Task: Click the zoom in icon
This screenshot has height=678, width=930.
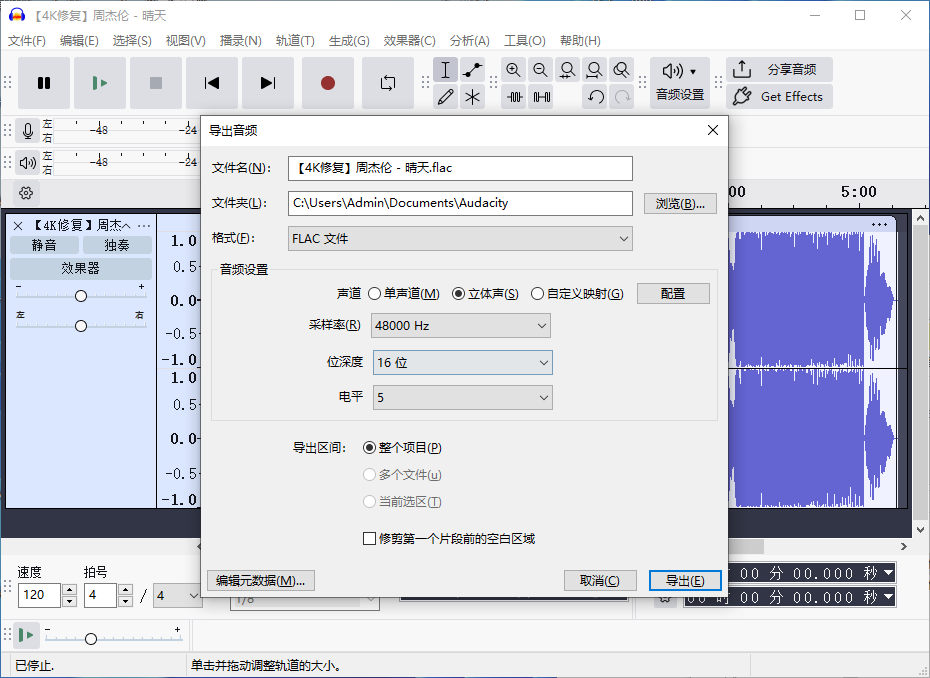Action: pyautogui.click(x=514, y=69)
